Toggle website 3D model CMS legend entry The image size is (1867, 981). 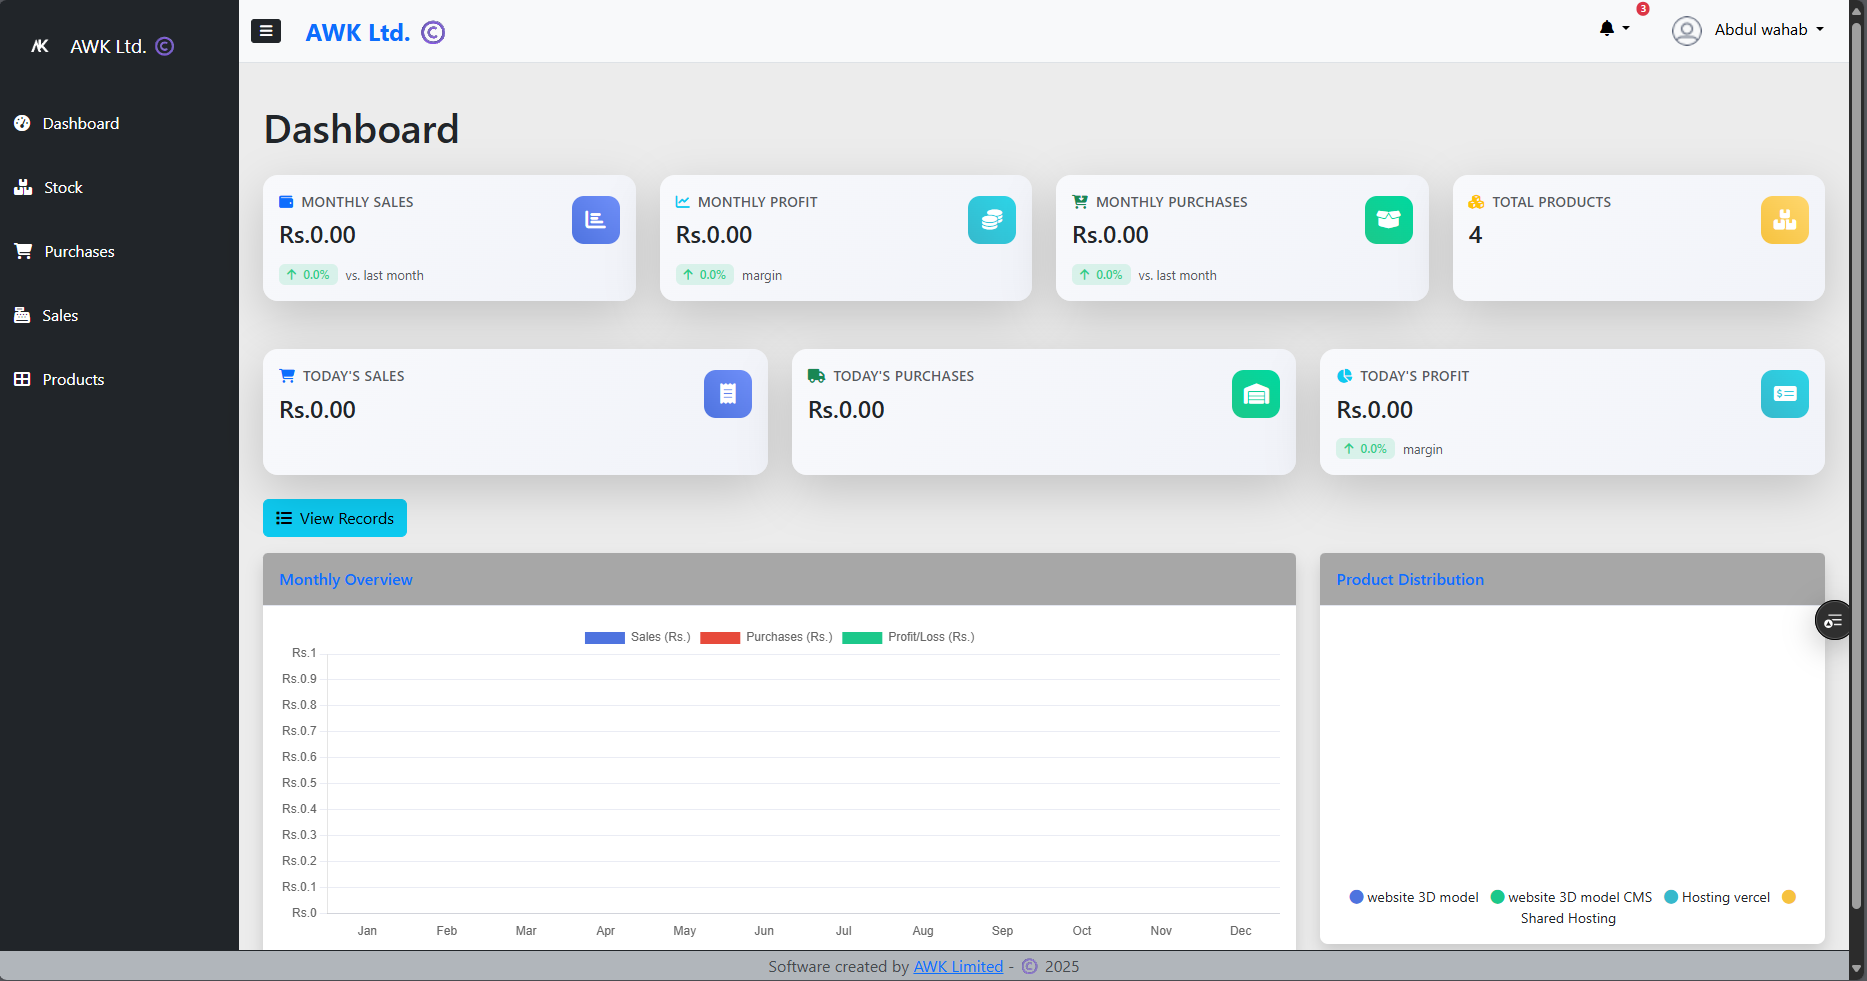[1571, 897]
